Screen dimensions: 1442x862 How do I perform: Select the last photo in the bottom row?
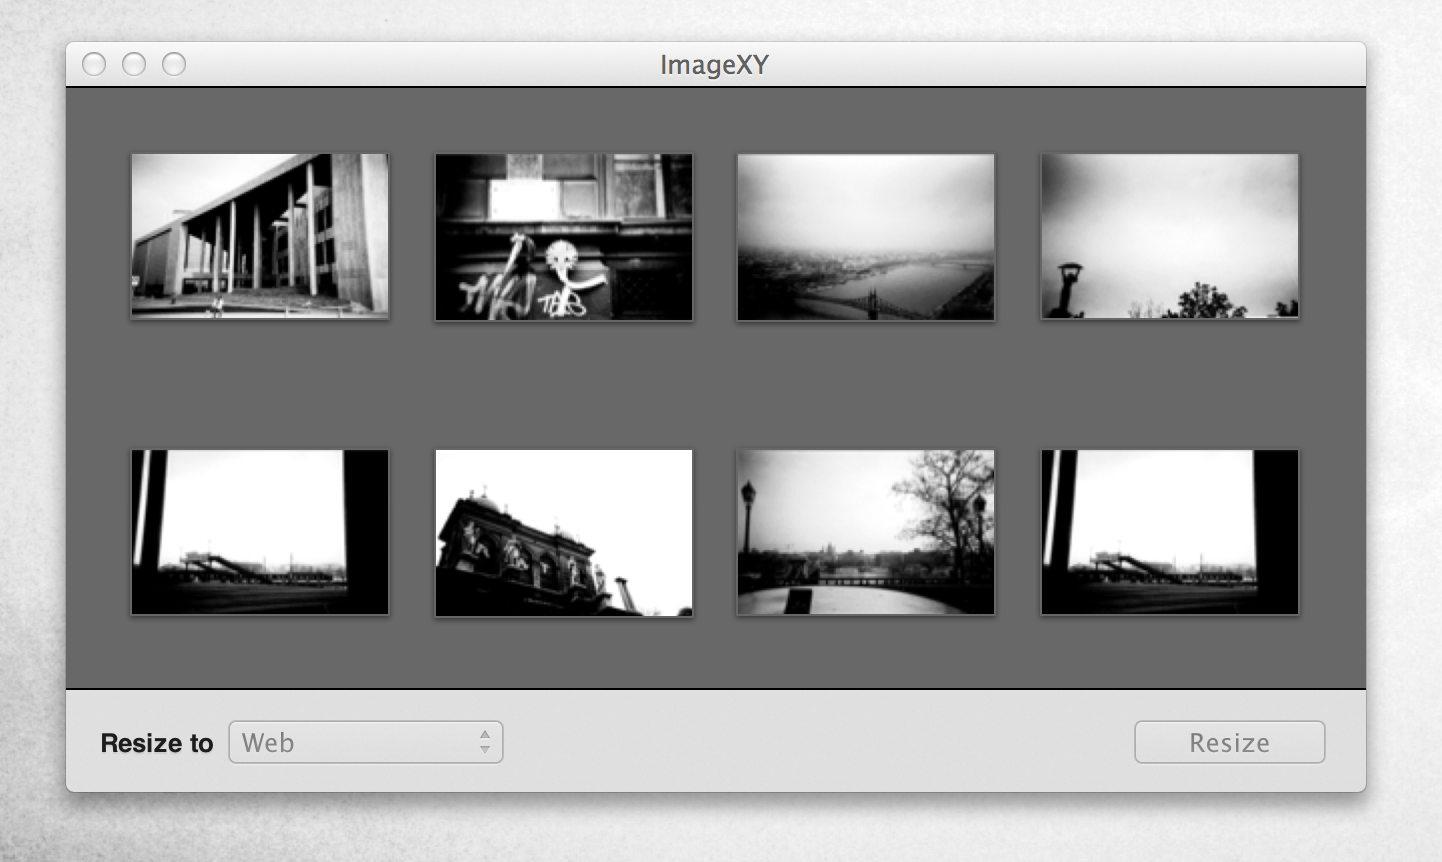click(1170, 532)
